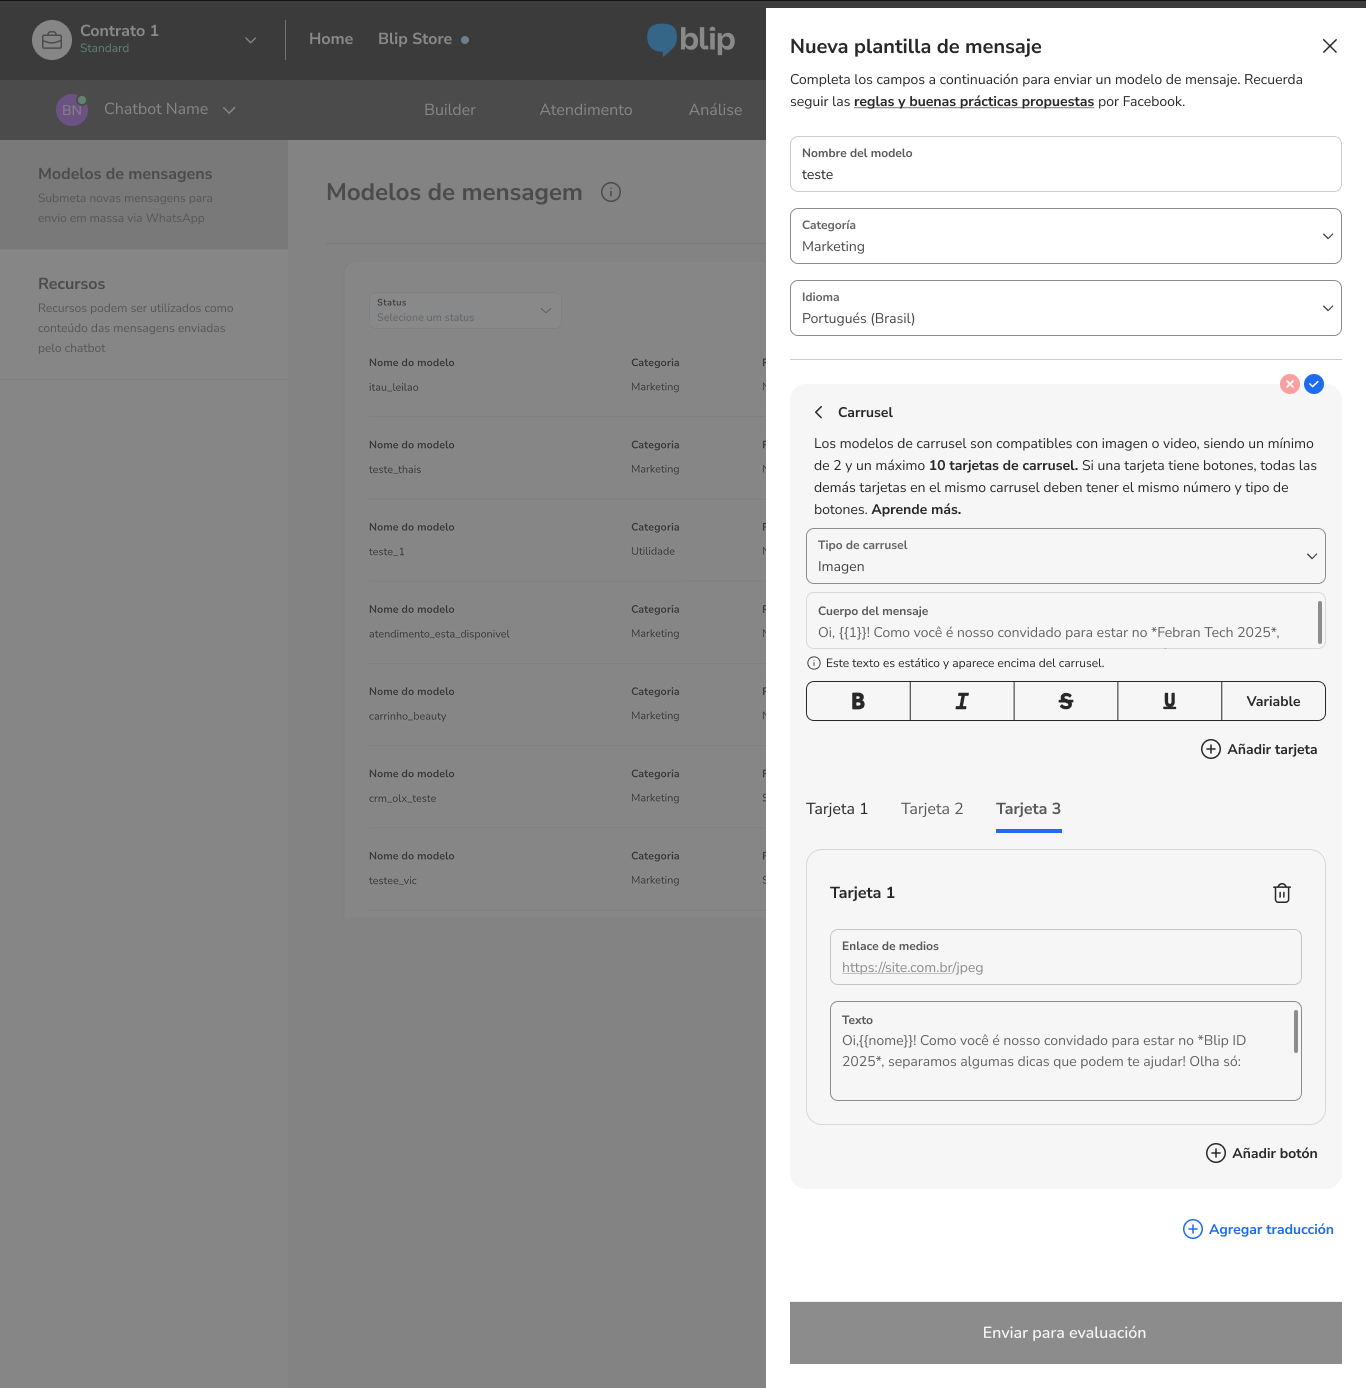Viewport: 1366px width, 1388px height.
Task: Insert a Variable into message body
Action: pyautogui.click(x=1273, y=701)
